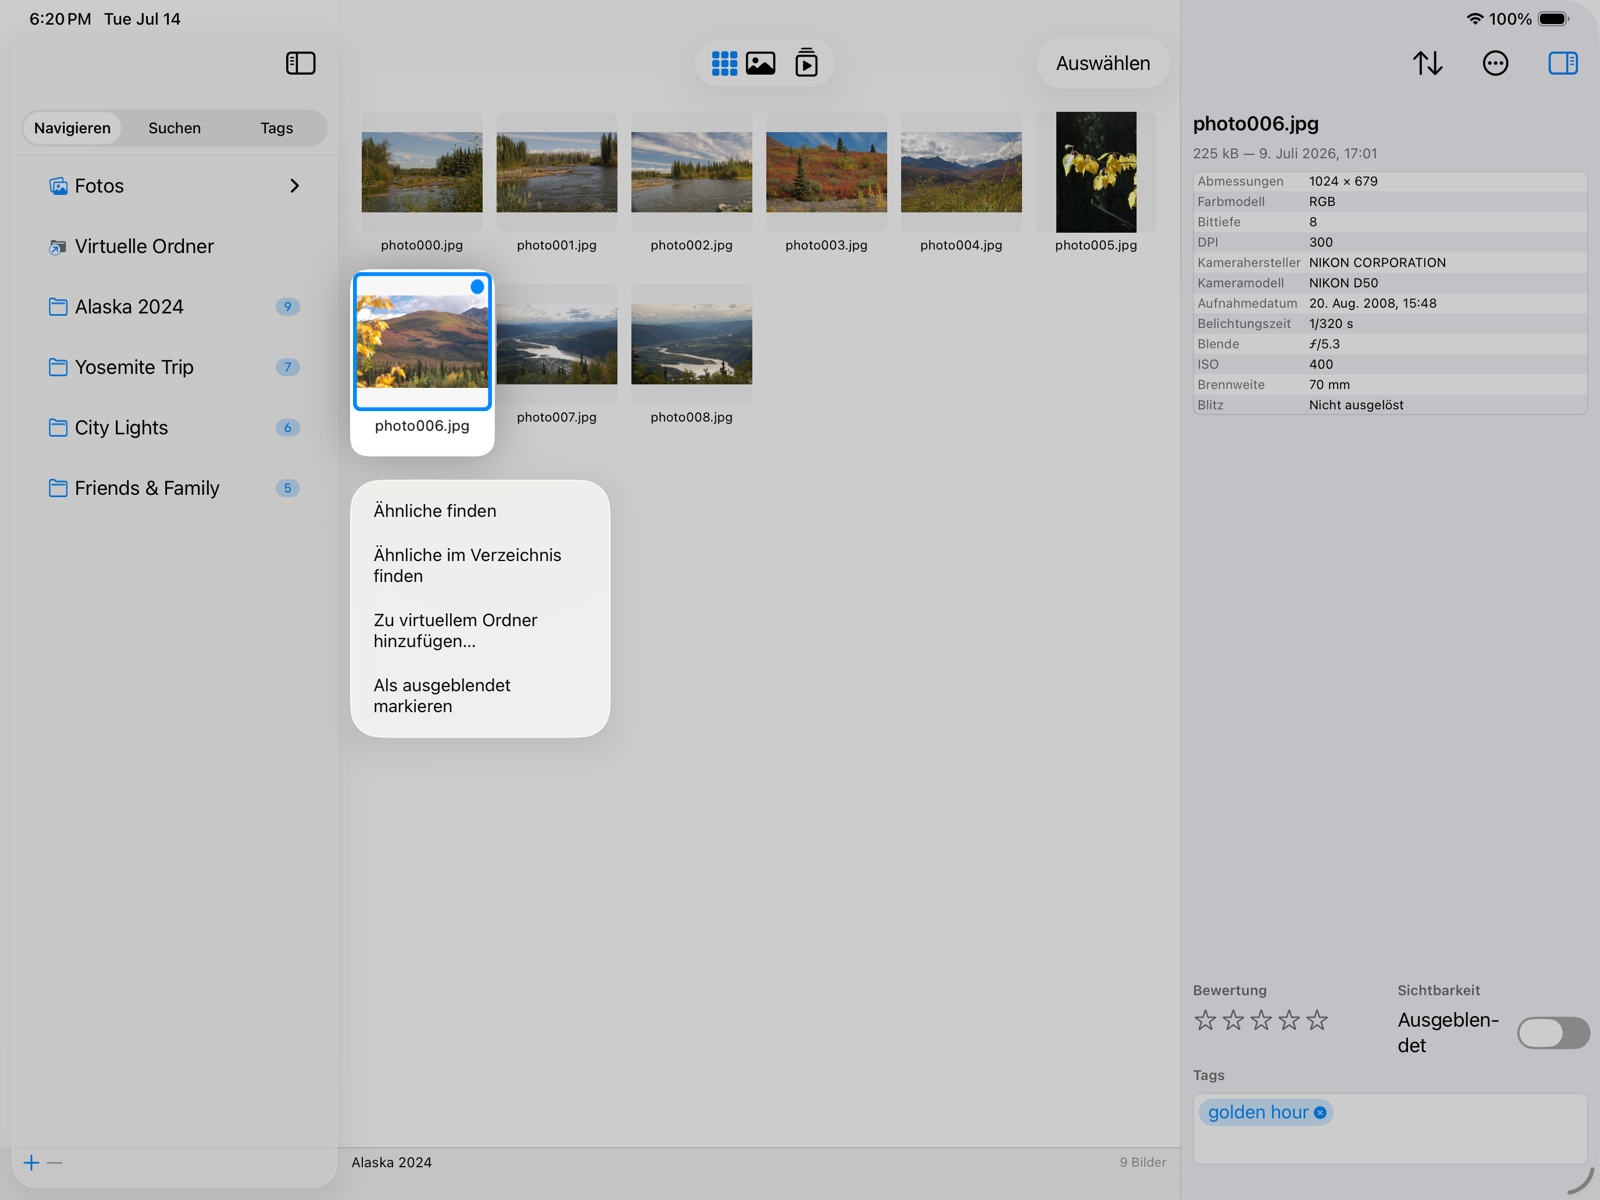
Task: Switch to the Suchen tab
Action: [175, 128]
